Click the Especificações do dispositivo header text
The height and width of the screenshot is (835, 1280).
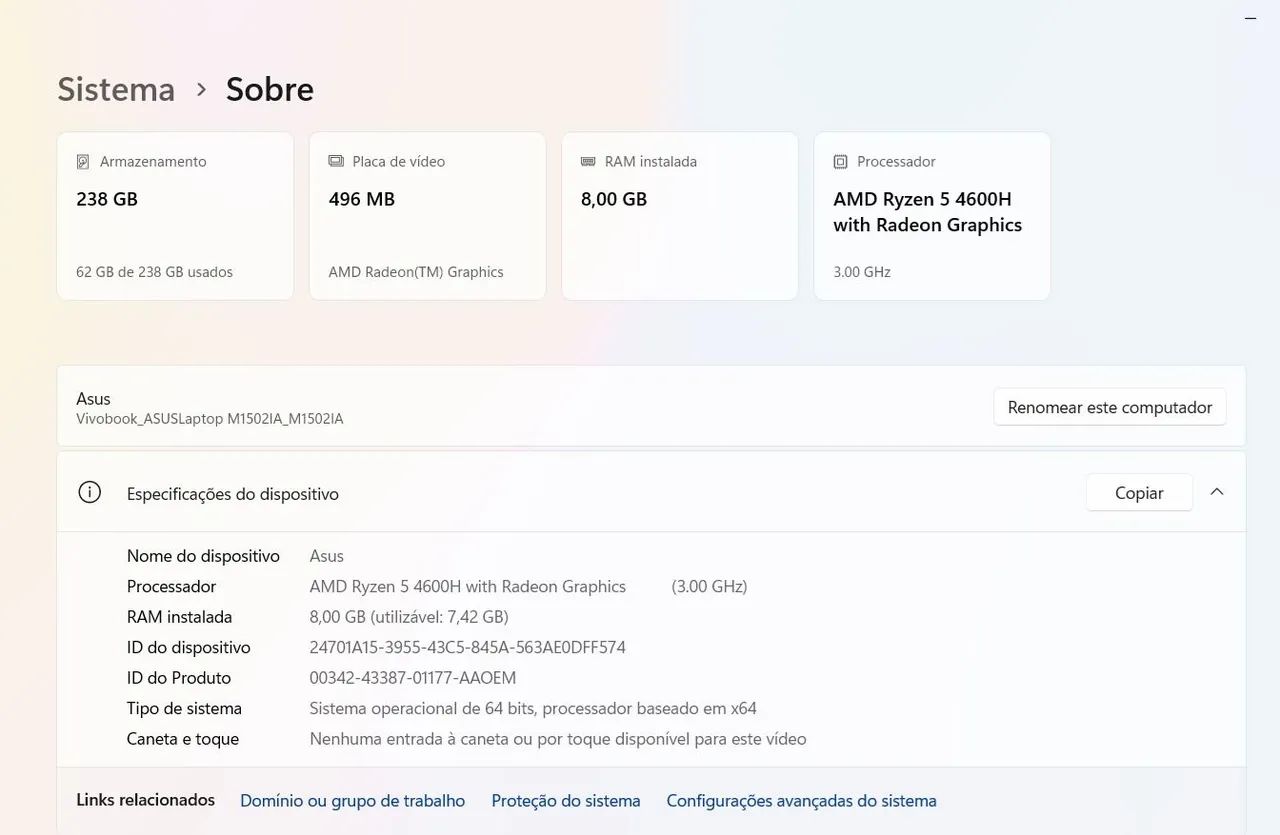(x=233, y=494)
